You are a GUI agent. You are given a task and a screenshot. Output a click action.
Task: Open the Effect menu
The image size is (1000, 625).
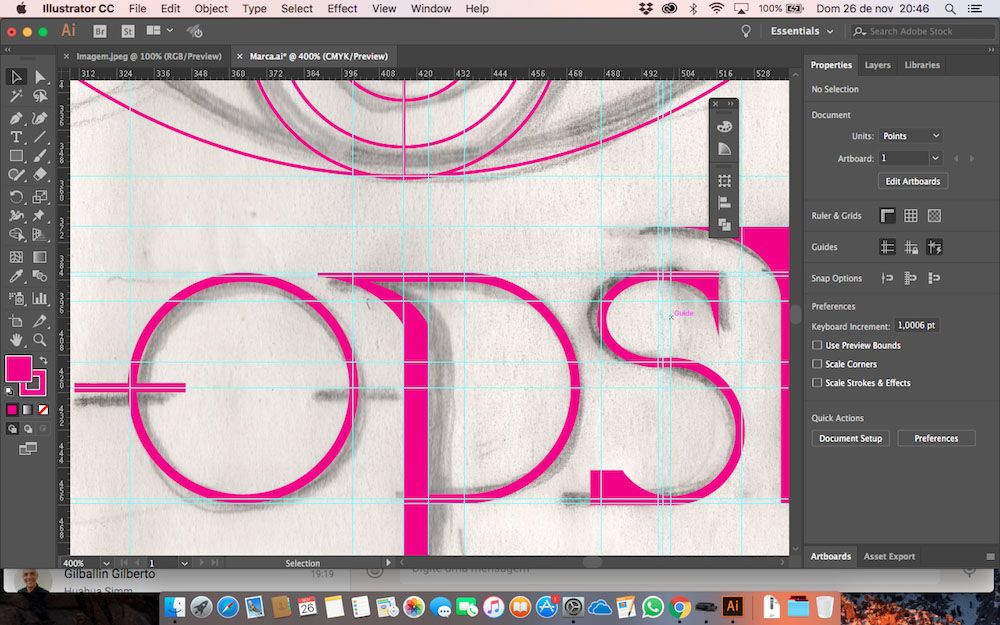coord(342,8)
